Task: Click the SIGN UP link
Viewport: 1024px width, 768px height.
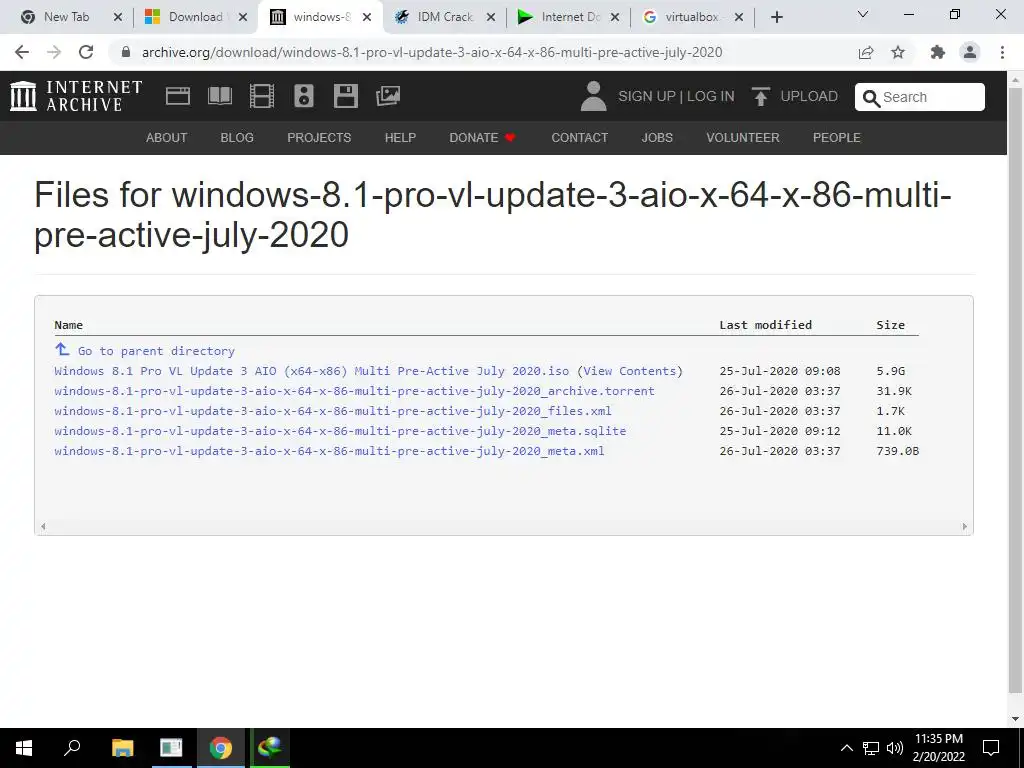Action: pos(647,96)
